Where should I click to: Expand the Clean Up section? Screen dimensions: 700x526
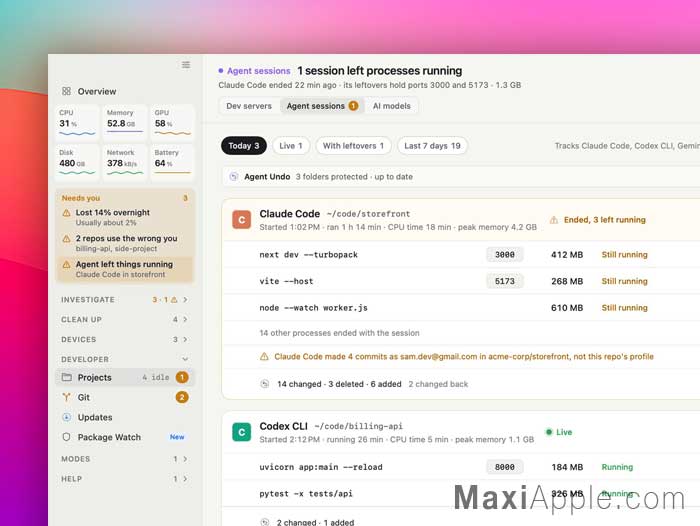click(125, 319)
